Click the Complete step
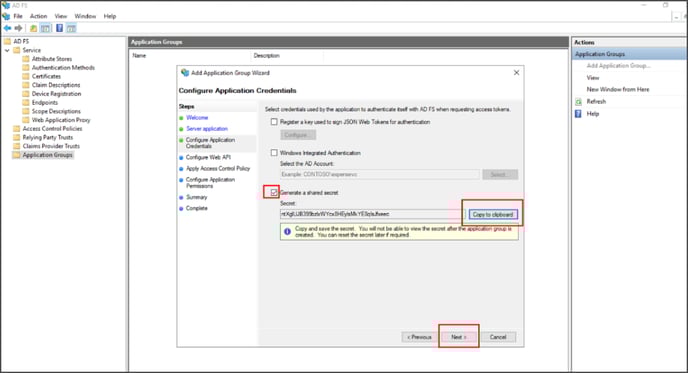This screenshot has width=688, height=373. pos(197,208)
